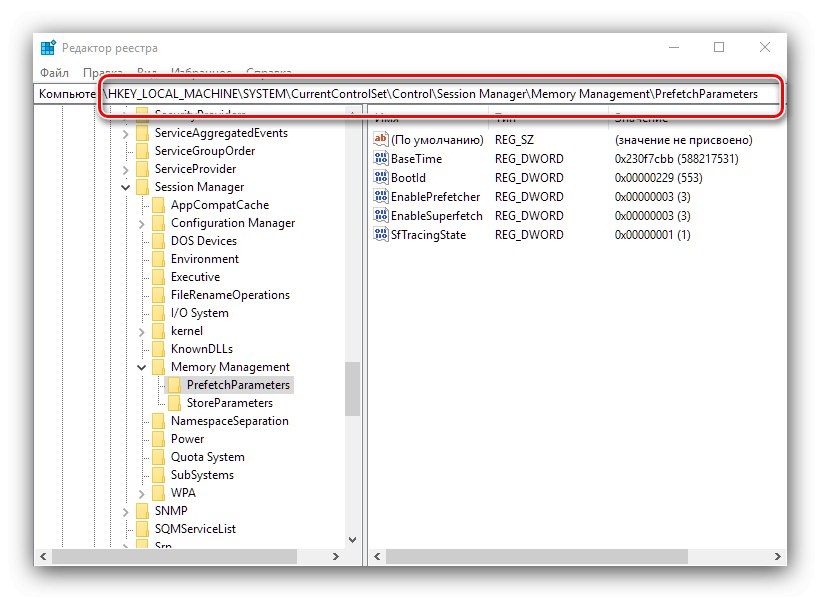The height and width of the screenshot is (599, 820).
Task: Collapse the Memory Management key
Action: [x=142, y=367]
